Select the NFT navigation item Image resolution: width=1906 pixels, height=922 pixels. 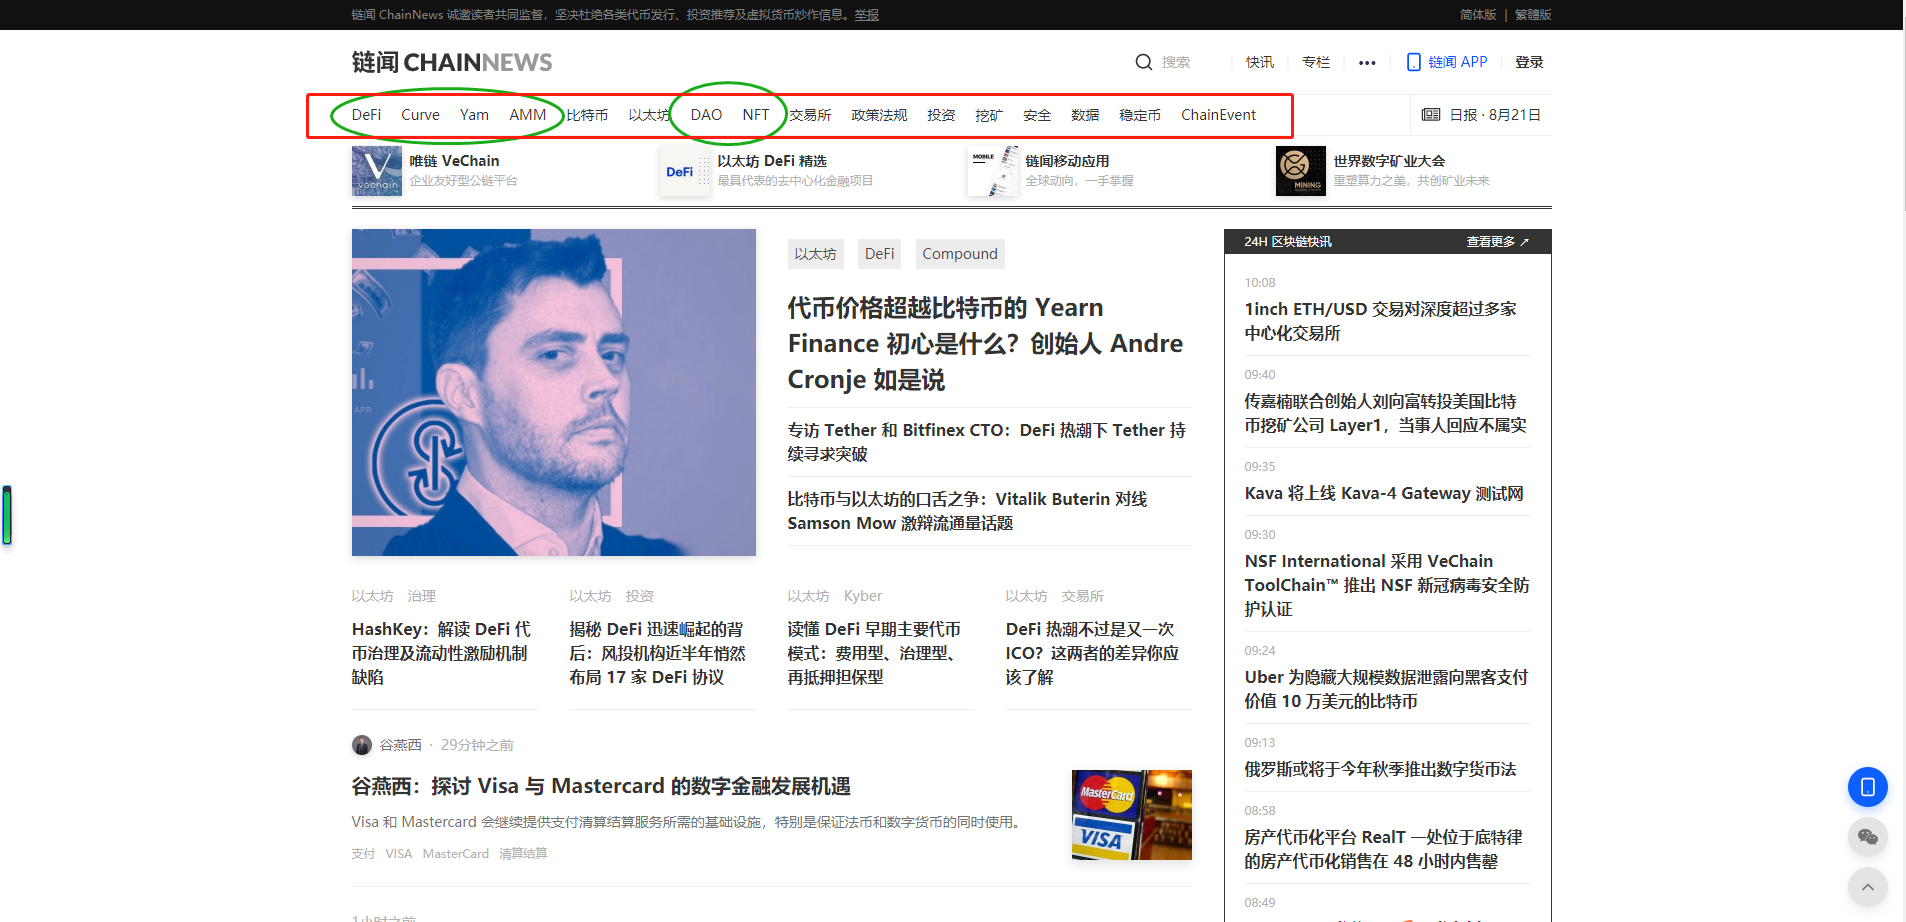point(756,115)
